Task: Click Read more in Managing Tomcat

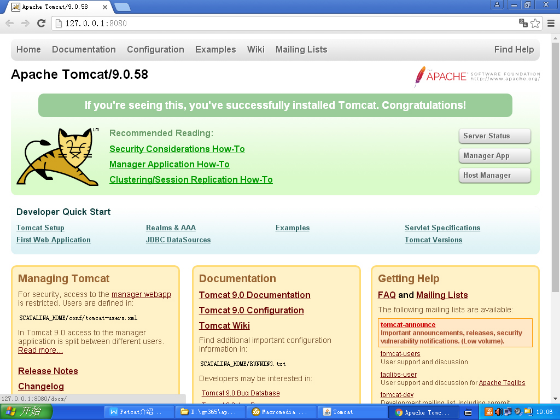Action: click(x=40, y=350)
